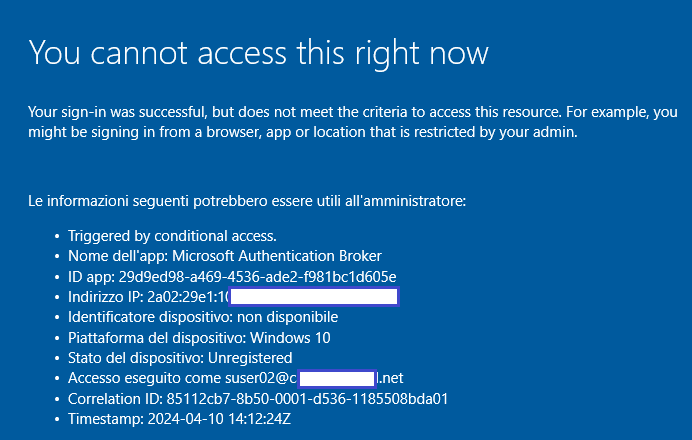The height and width of the screenshot is (440, 692).
Task: Click the Timestamp 2024-04-10 14:12:24Z line
Action: (x=179, y=419)
